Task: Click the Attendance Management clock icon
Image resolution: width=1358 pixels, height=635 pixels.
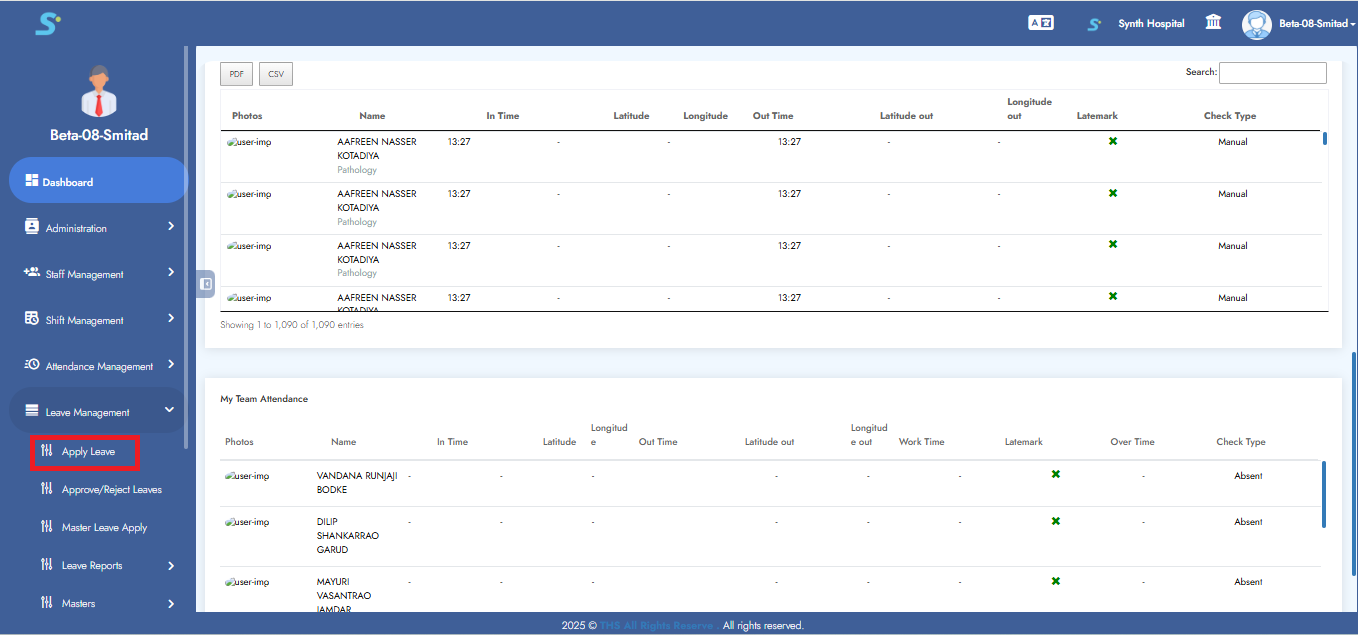Action: coord(32,365)
